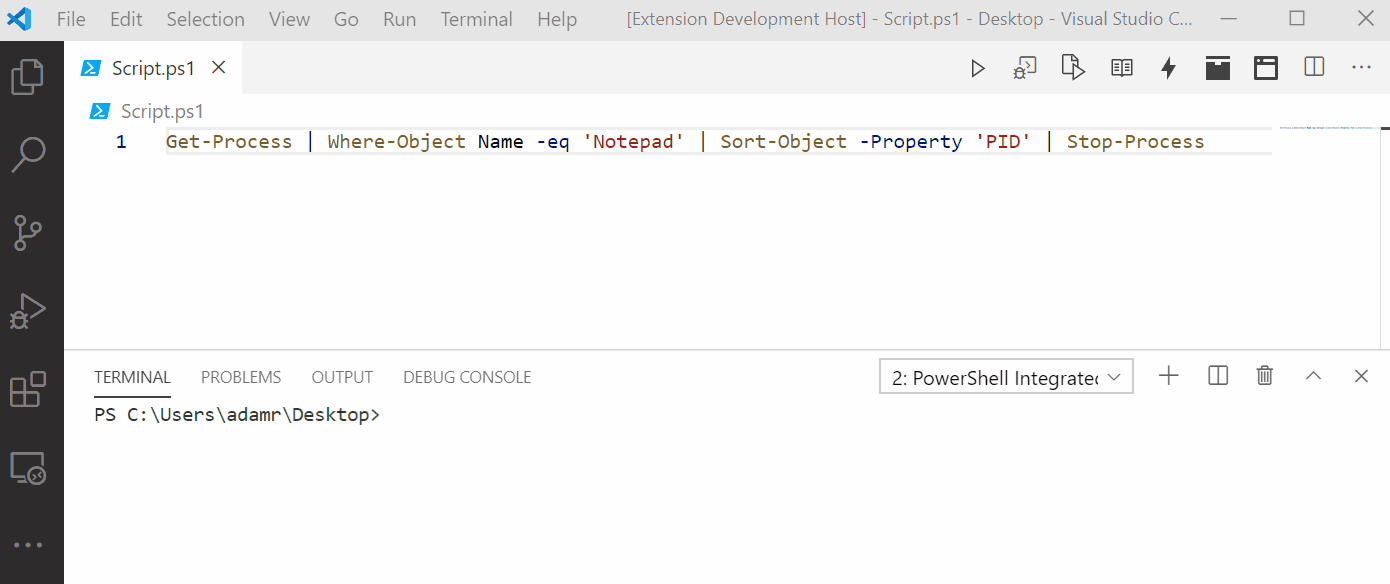Open the Terminal menu
The image size is (1390, 584).
(476, 19)
